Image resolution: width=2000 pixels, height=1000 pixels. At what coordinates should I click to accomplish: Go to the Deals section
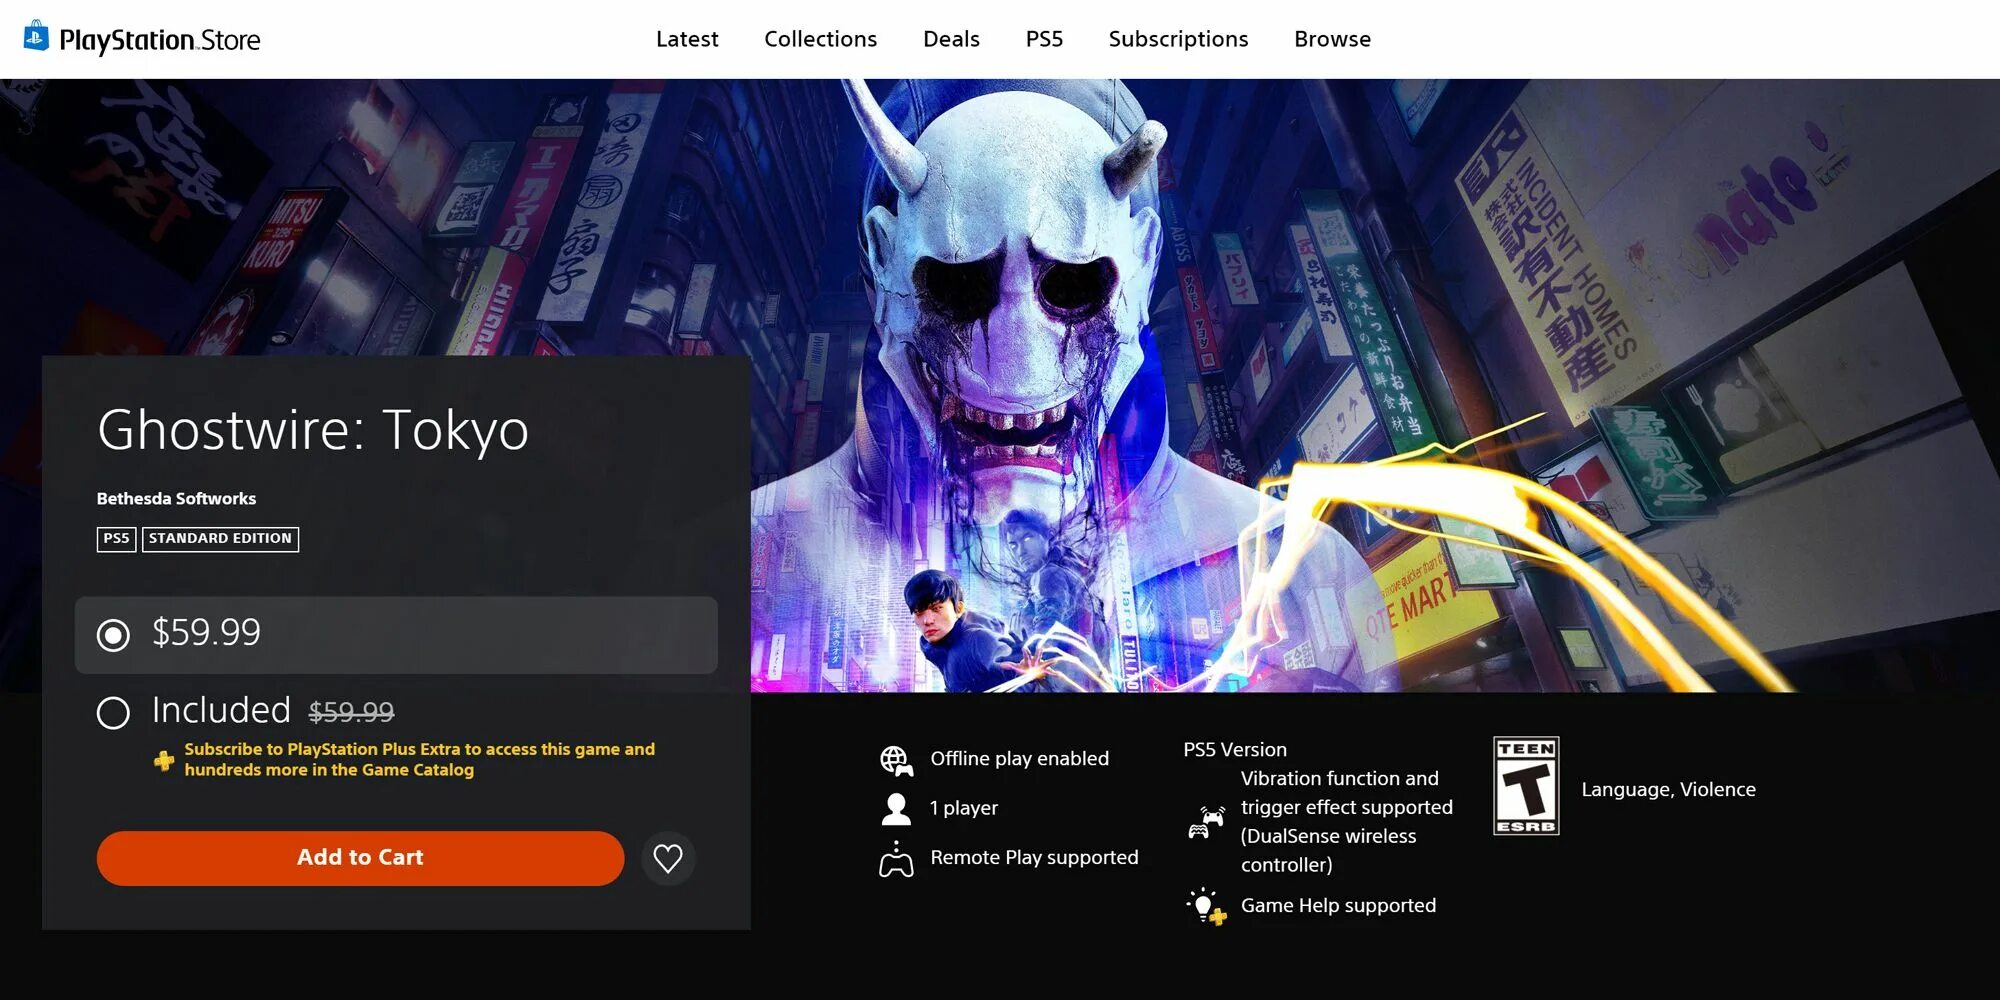[x=951, y=39]
